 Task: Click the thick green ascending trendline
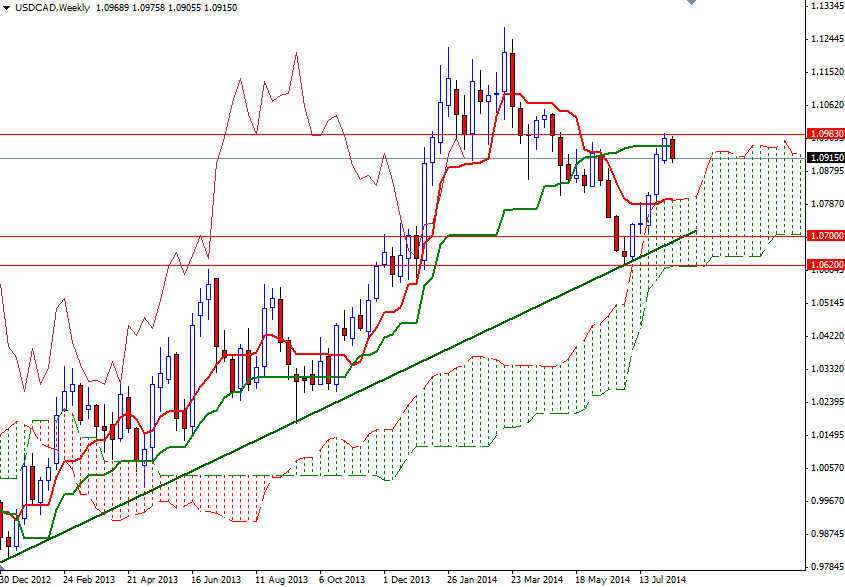point(350,400)
